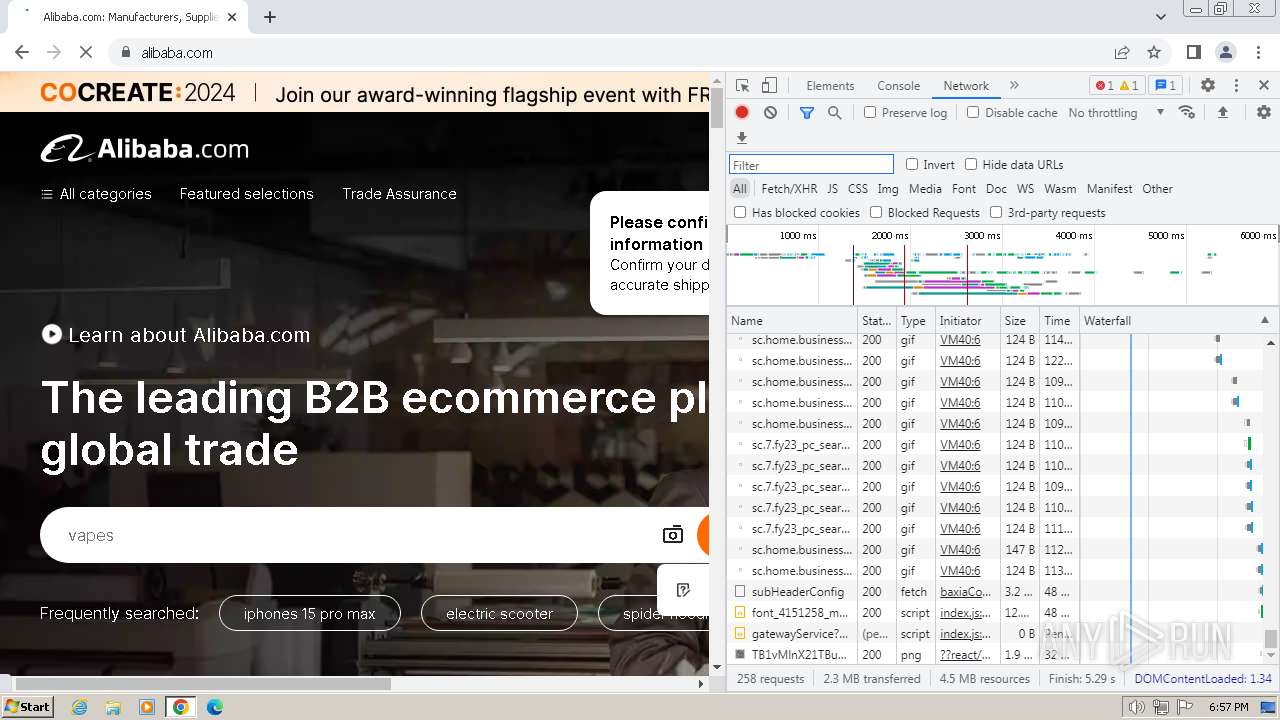1280x720 pixels.
Task: Open Microsoft Edge from taskbar
Action: (x=214, y=707)
